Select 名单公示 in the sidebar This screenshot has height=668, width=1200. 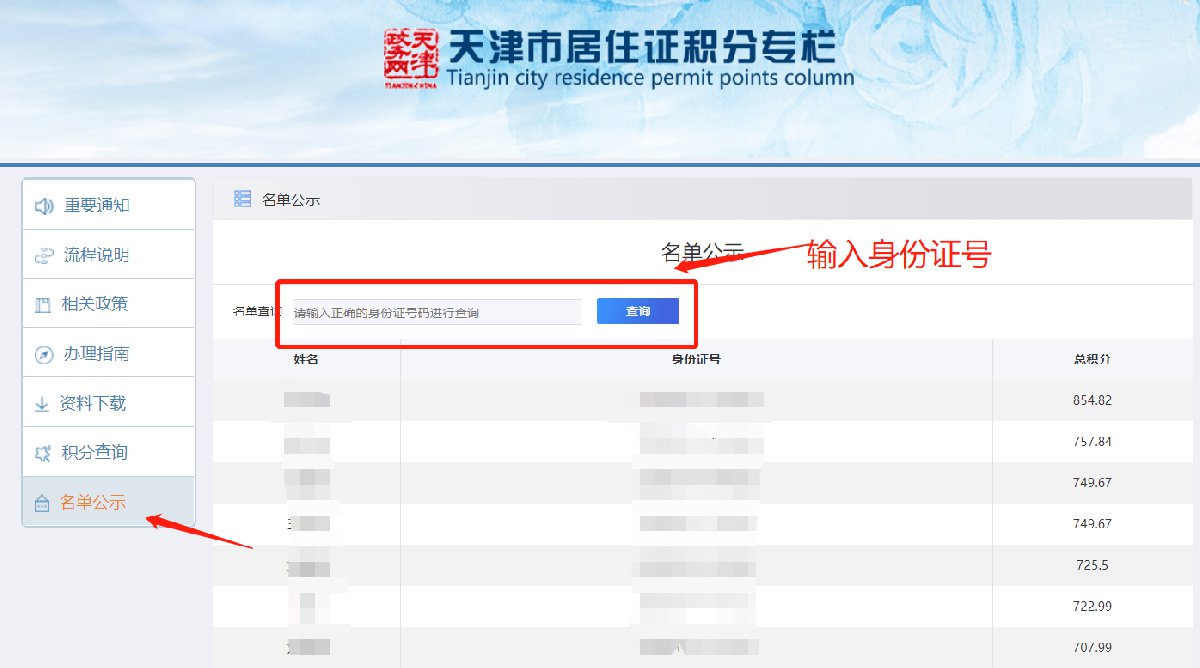coord(109,502)
